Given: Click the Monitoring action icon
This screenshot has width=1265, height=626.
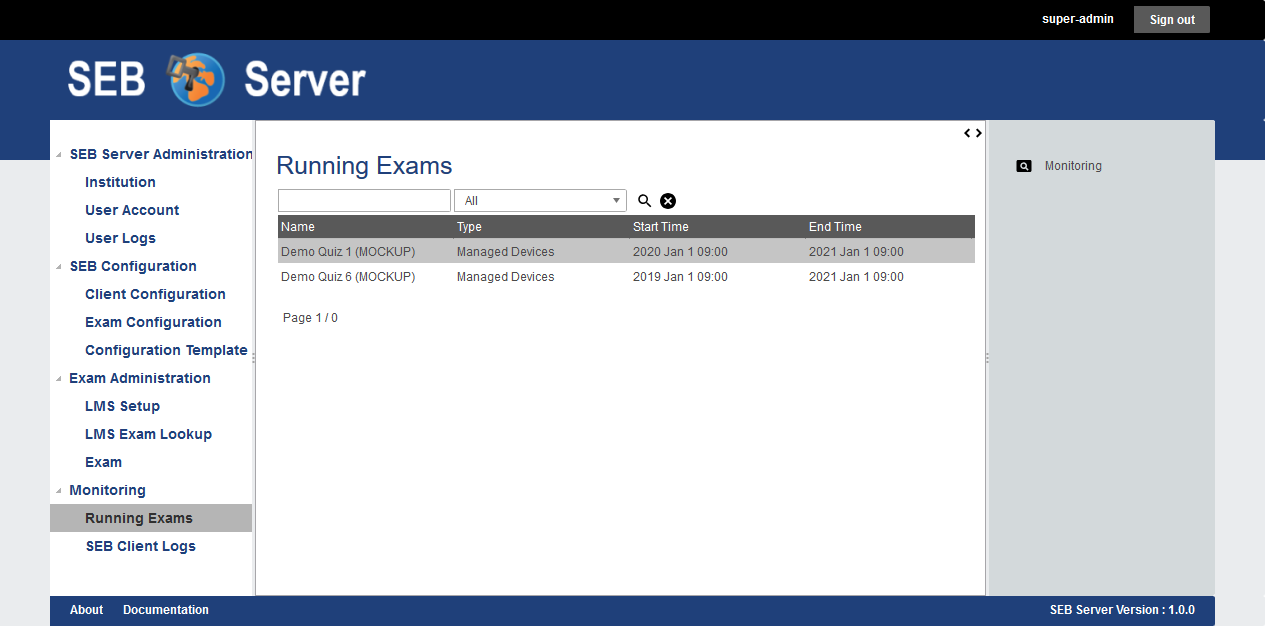Looking at the screenshot, I should [x=1023, y=166].
